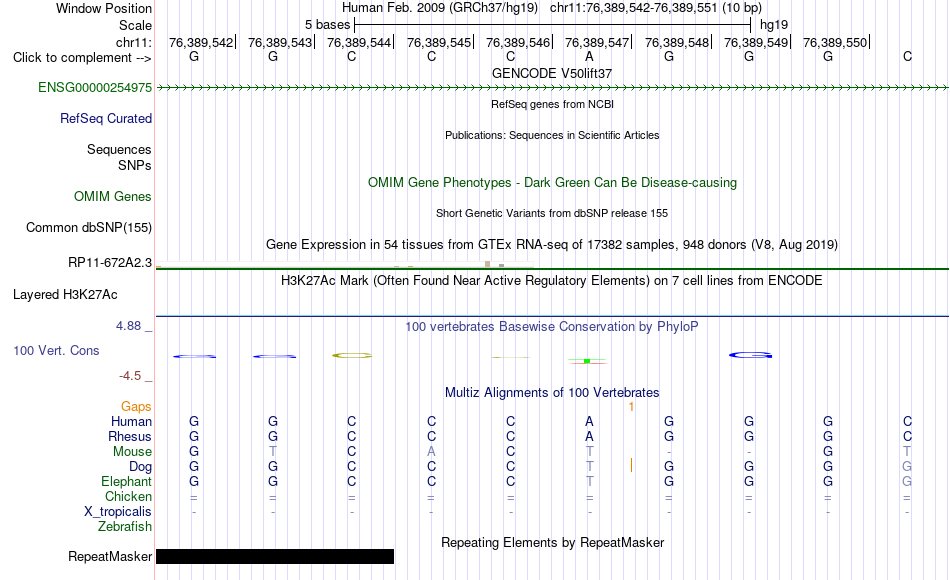Select the Chicken species label
Screen dimensions: 950x580
tap(128, 496)
